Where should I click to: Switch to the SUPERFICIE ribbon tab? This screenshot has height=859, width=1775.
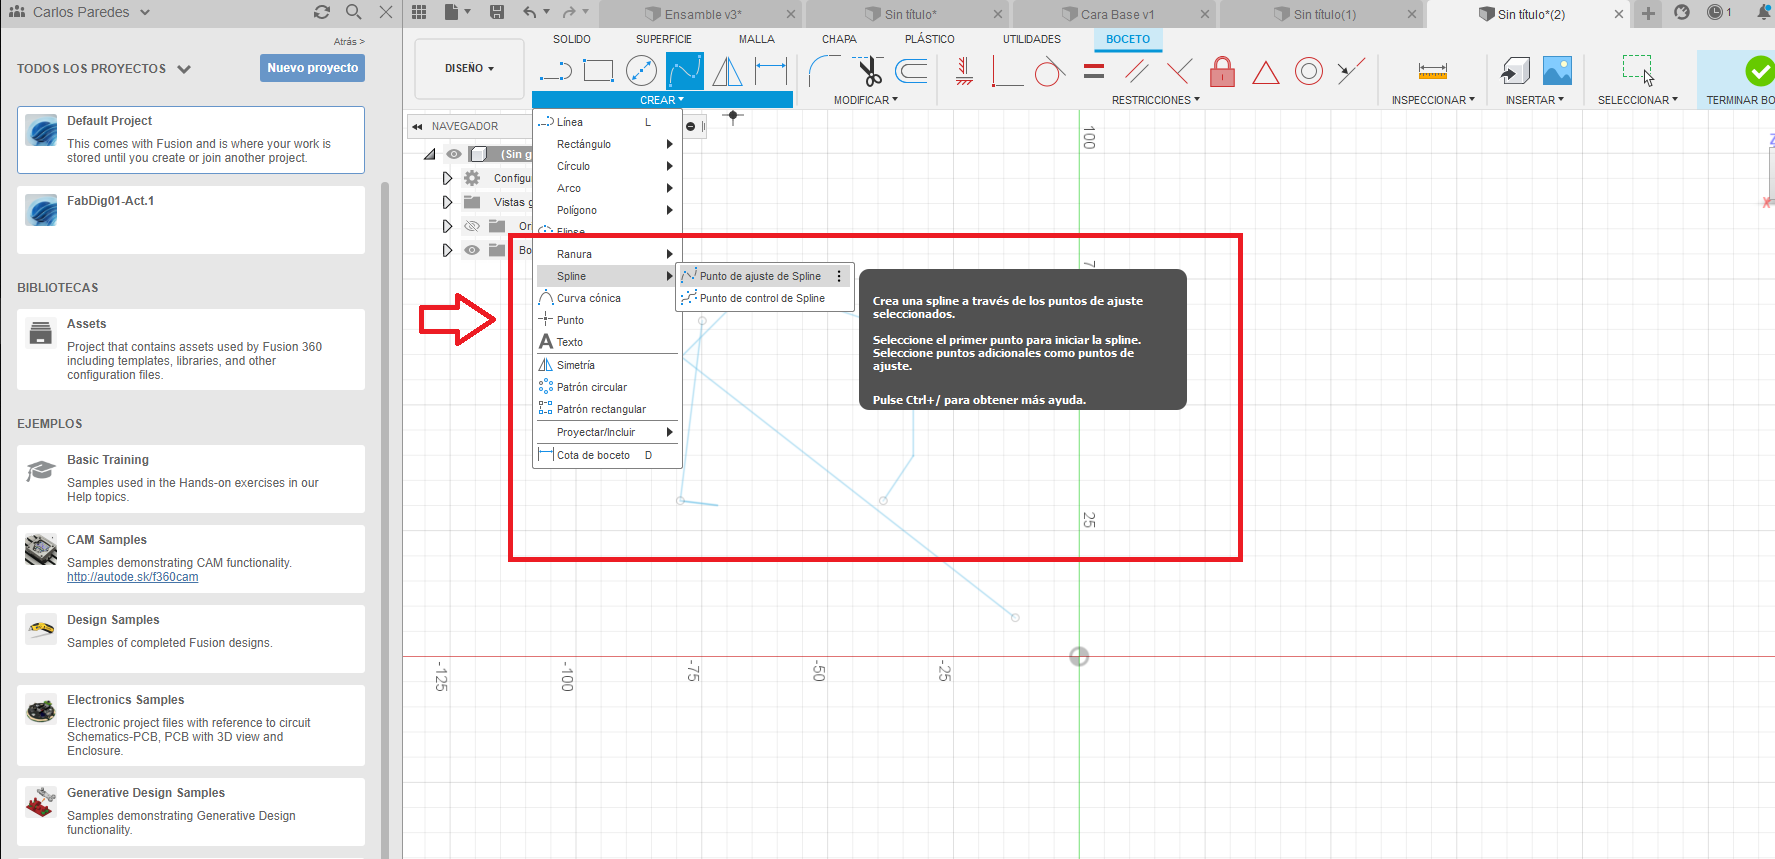click(x=664, y=39)
